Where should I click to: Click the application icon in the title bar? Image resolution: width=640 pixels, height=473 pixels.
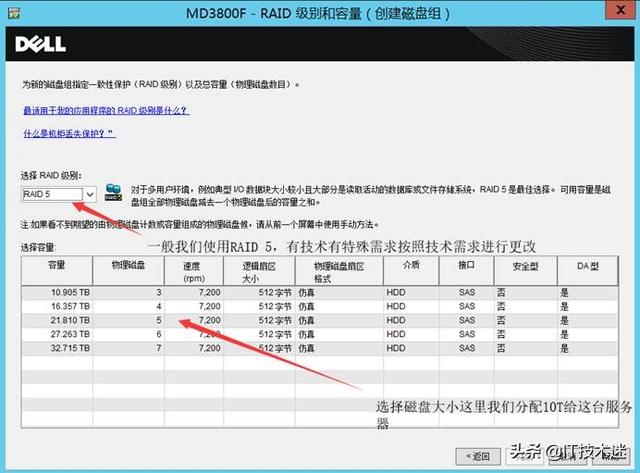14,13
